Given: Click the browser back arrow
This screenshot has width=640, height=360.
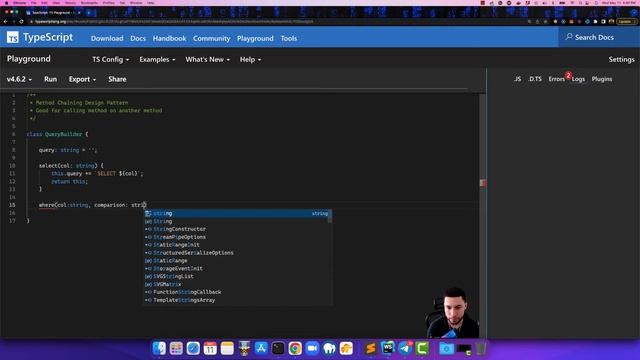Looking at the screenshot, I should [5, 21].
